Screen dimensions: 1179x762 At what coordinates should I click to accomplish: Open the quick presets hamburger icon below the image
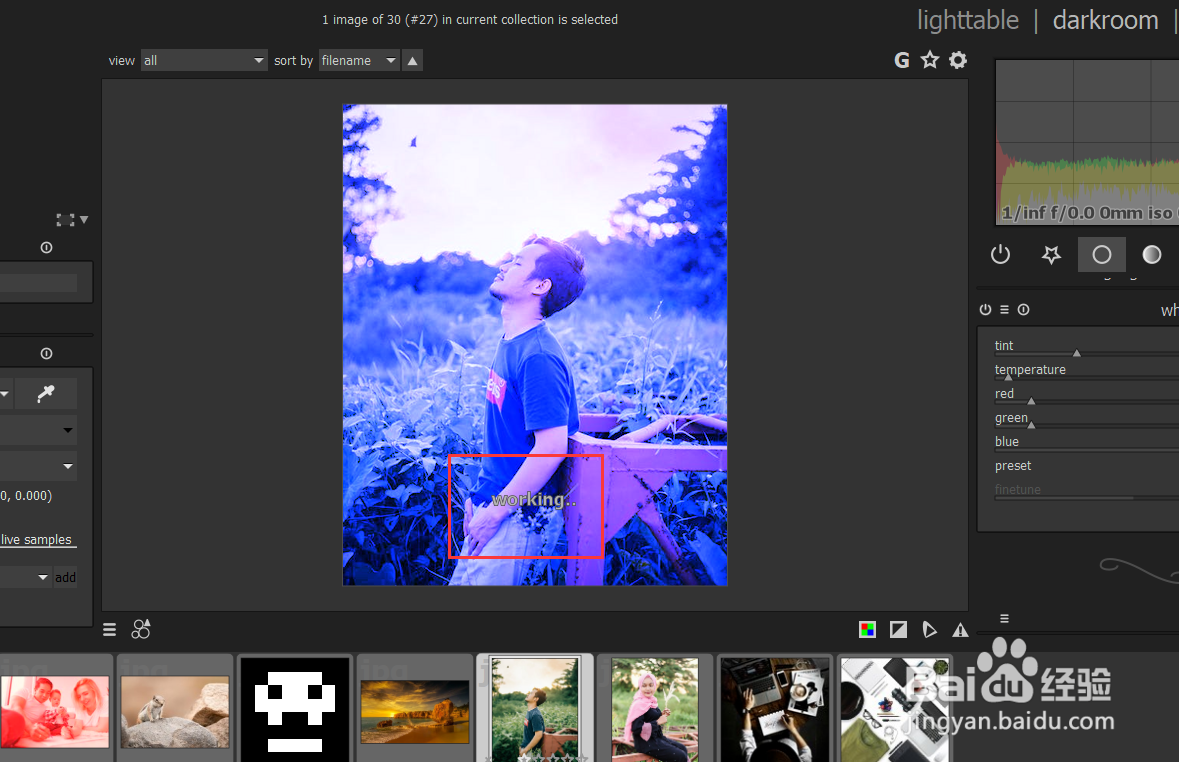110,630
